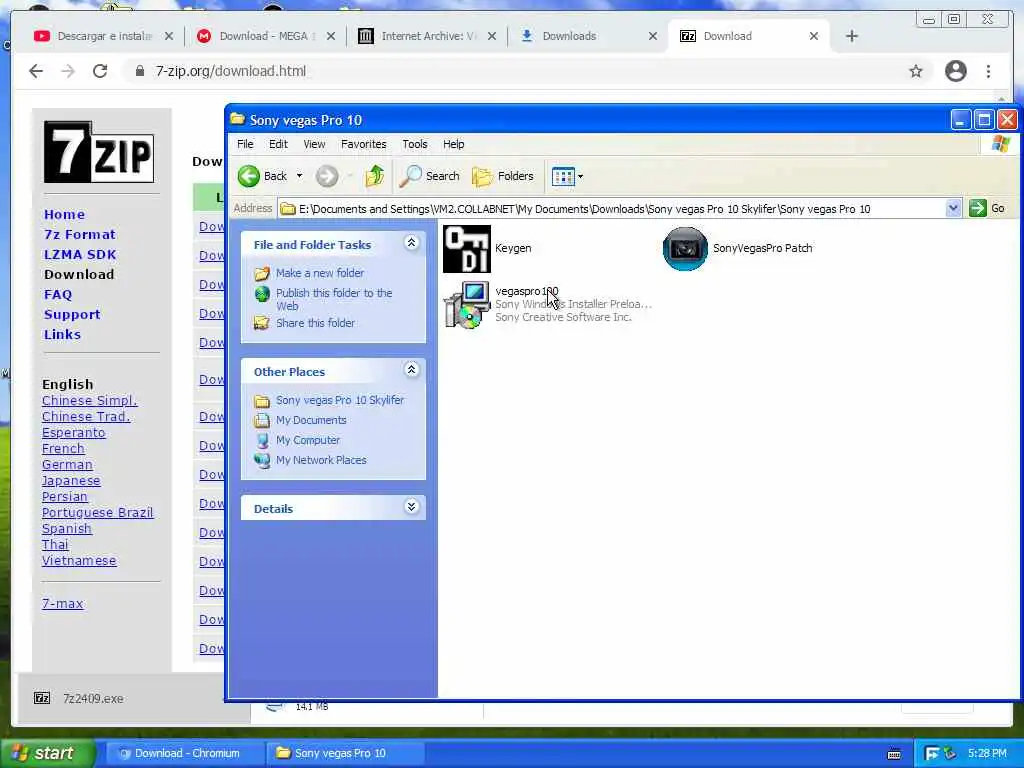Click Publish this folder to the Web
Image resolution: width=1024 pixels, height=768 pixels.
click(x=334, y=299)
